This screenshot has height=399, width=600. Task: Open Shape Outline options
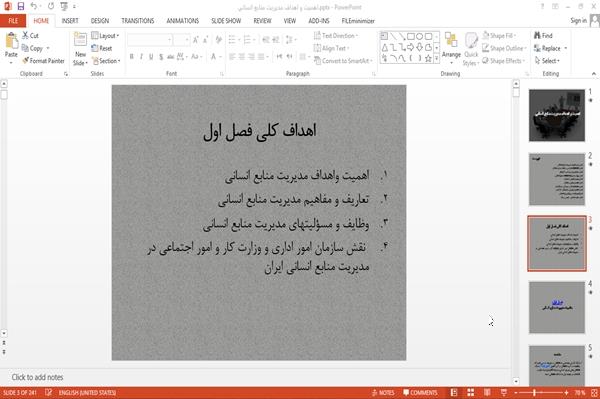click(504, 48)
